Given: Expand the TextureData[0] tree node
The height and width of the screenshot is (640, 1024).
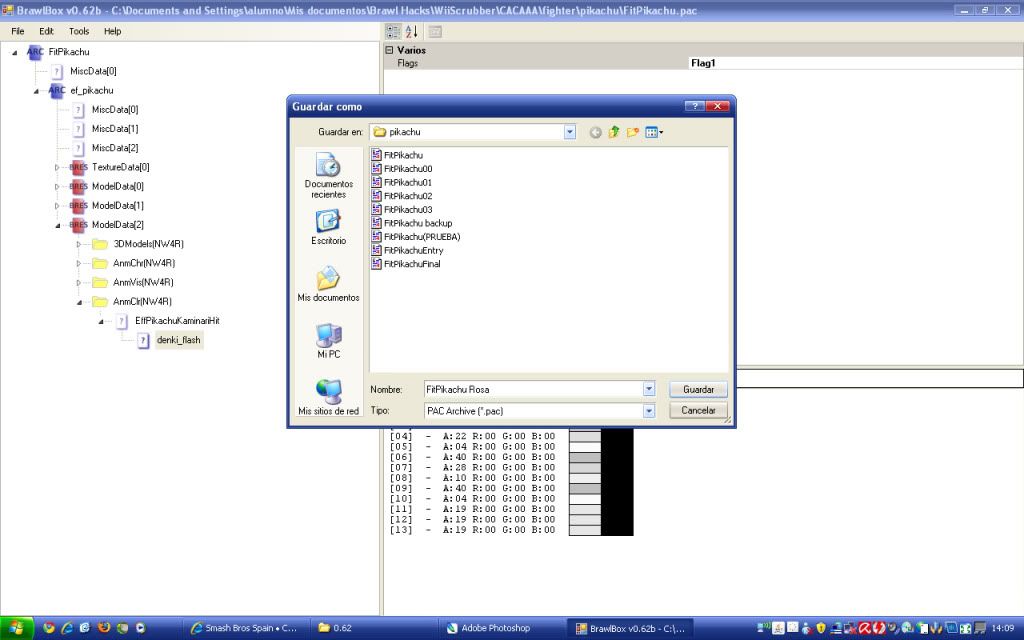Looking at the screenshot, I should point(57,167).
